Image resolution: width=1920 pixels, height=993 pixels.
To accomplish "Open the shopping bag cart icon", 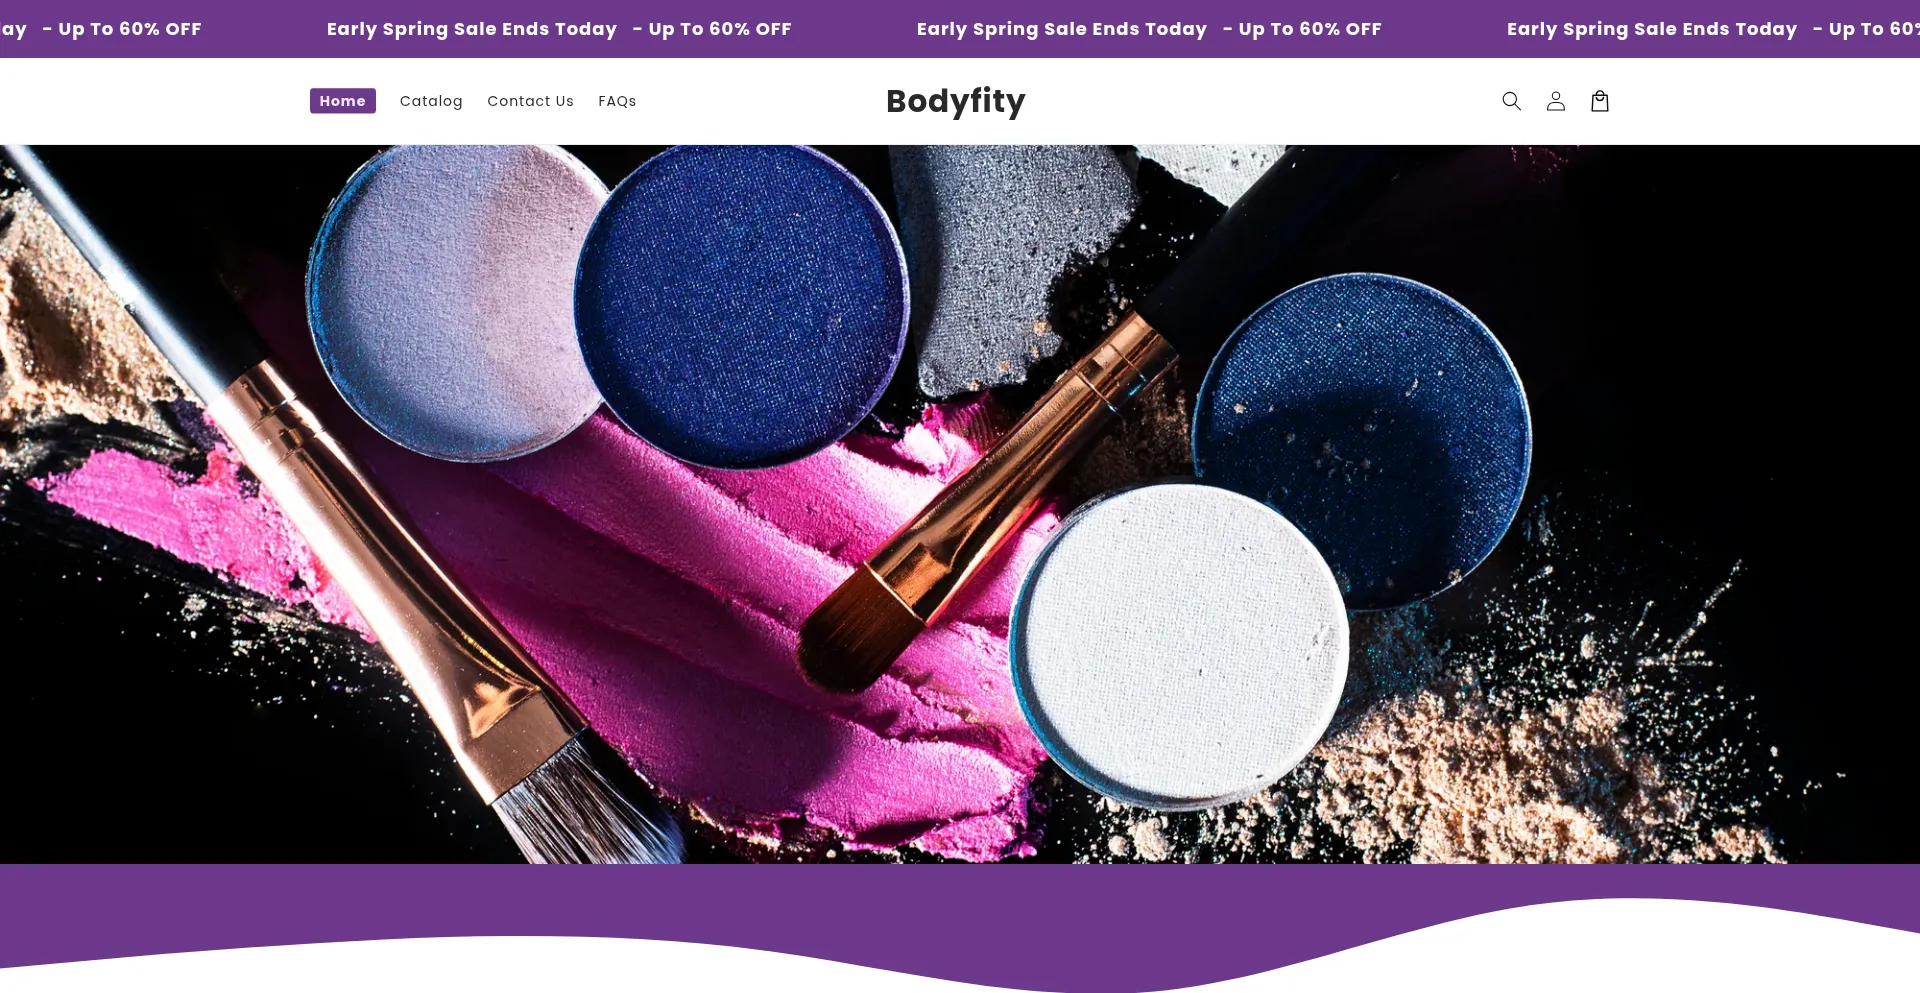I will tap(1599, 101).
